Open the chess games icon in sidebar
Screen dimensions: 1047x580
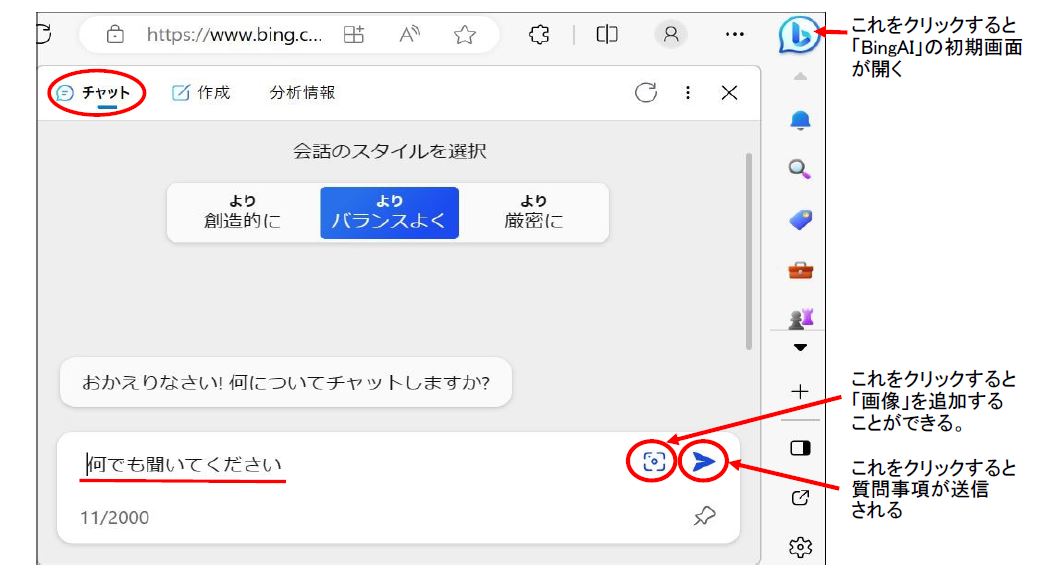(x=799, y=319)
